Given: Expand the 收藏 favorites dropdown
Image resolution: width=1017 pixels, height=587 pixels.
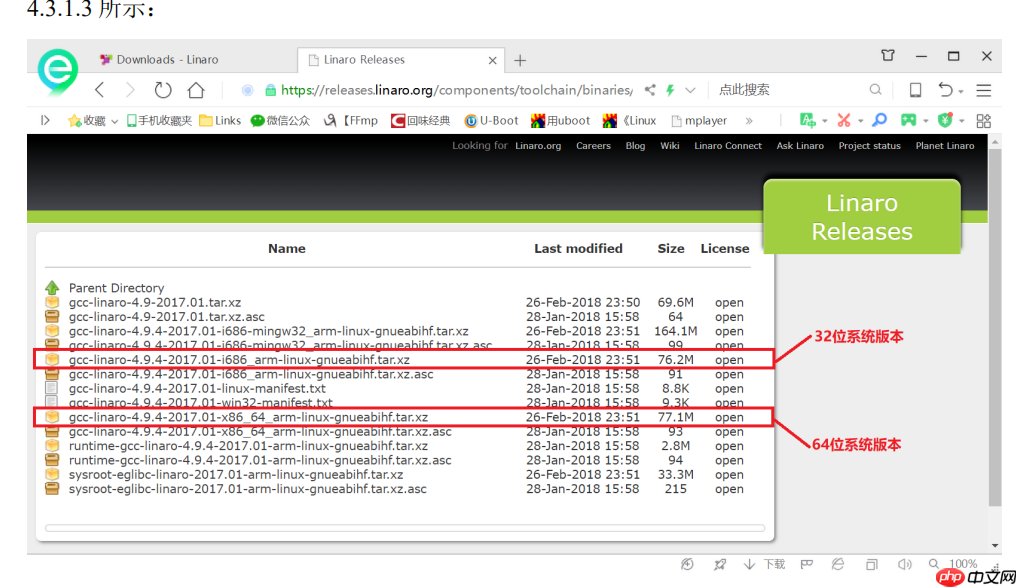Looking at the screenshot, I should click(115, 121).
